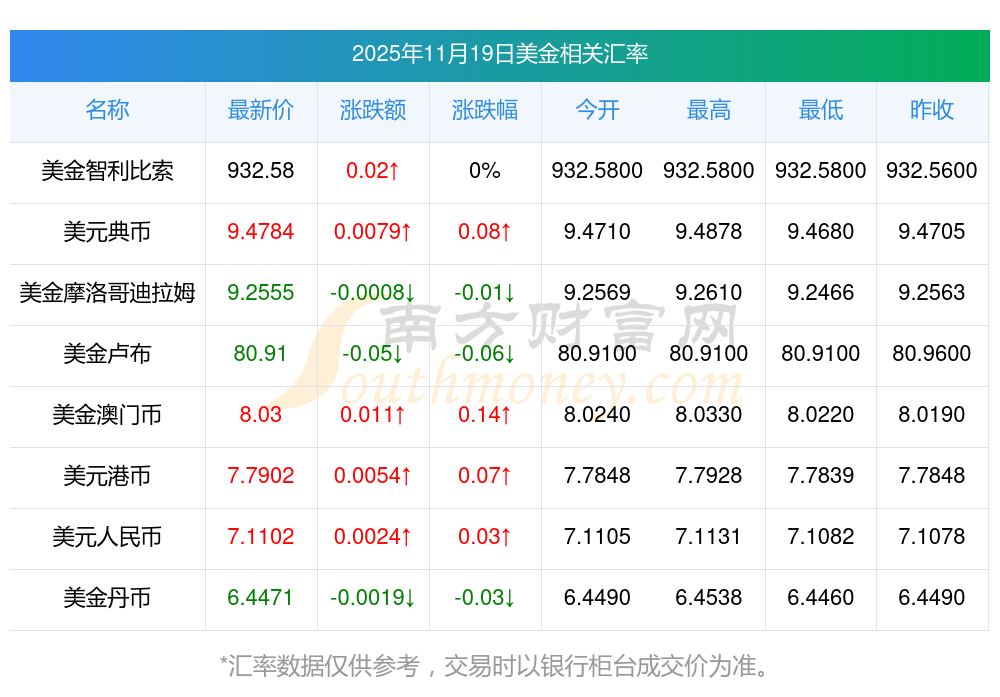Click the 美元人民币 row name

pos(107,537)
